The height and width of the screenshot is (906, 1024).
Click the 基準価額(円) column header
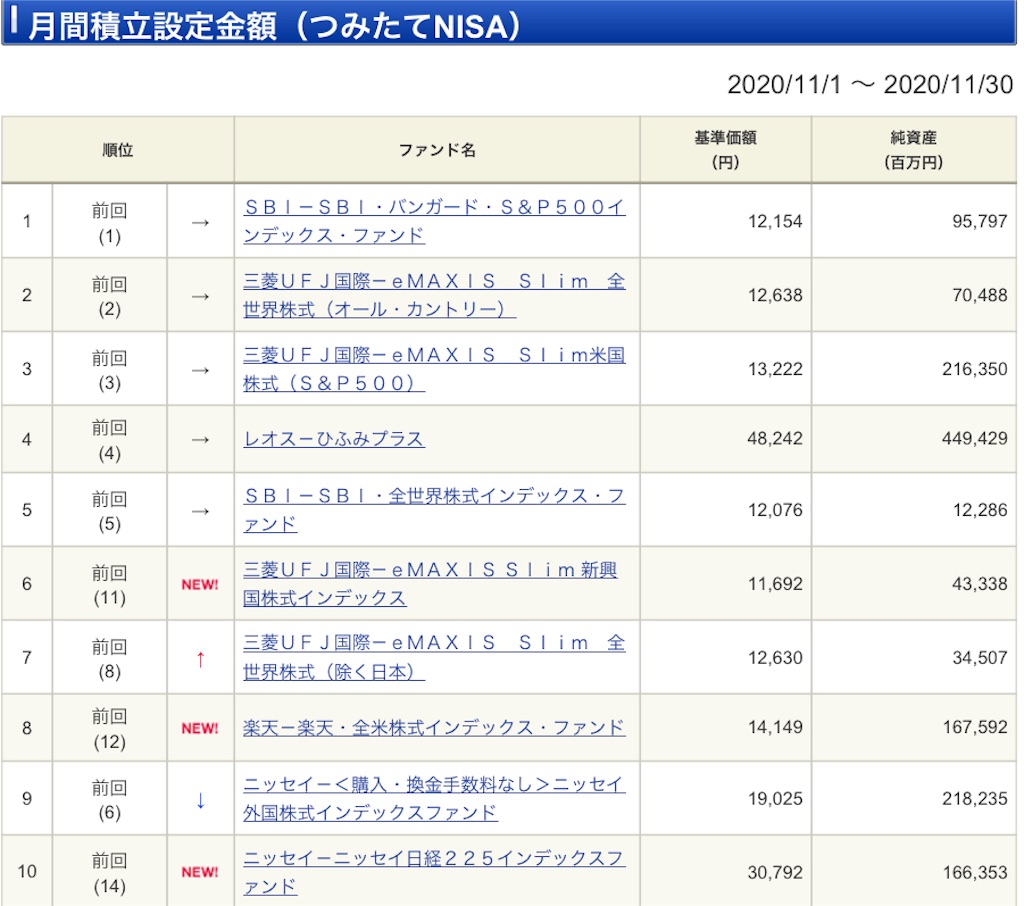tap(726, 150)
